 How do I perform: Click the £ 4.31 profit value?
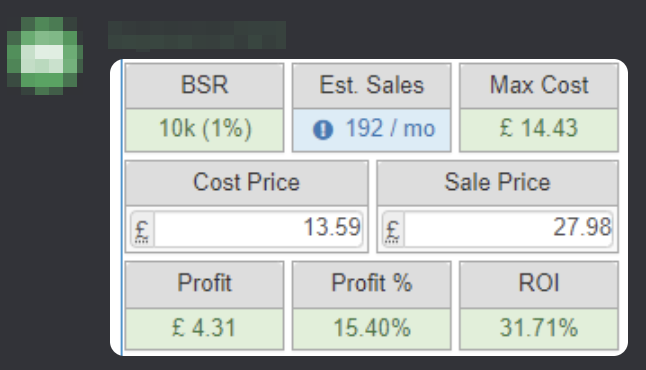click(x=204, y=329)
